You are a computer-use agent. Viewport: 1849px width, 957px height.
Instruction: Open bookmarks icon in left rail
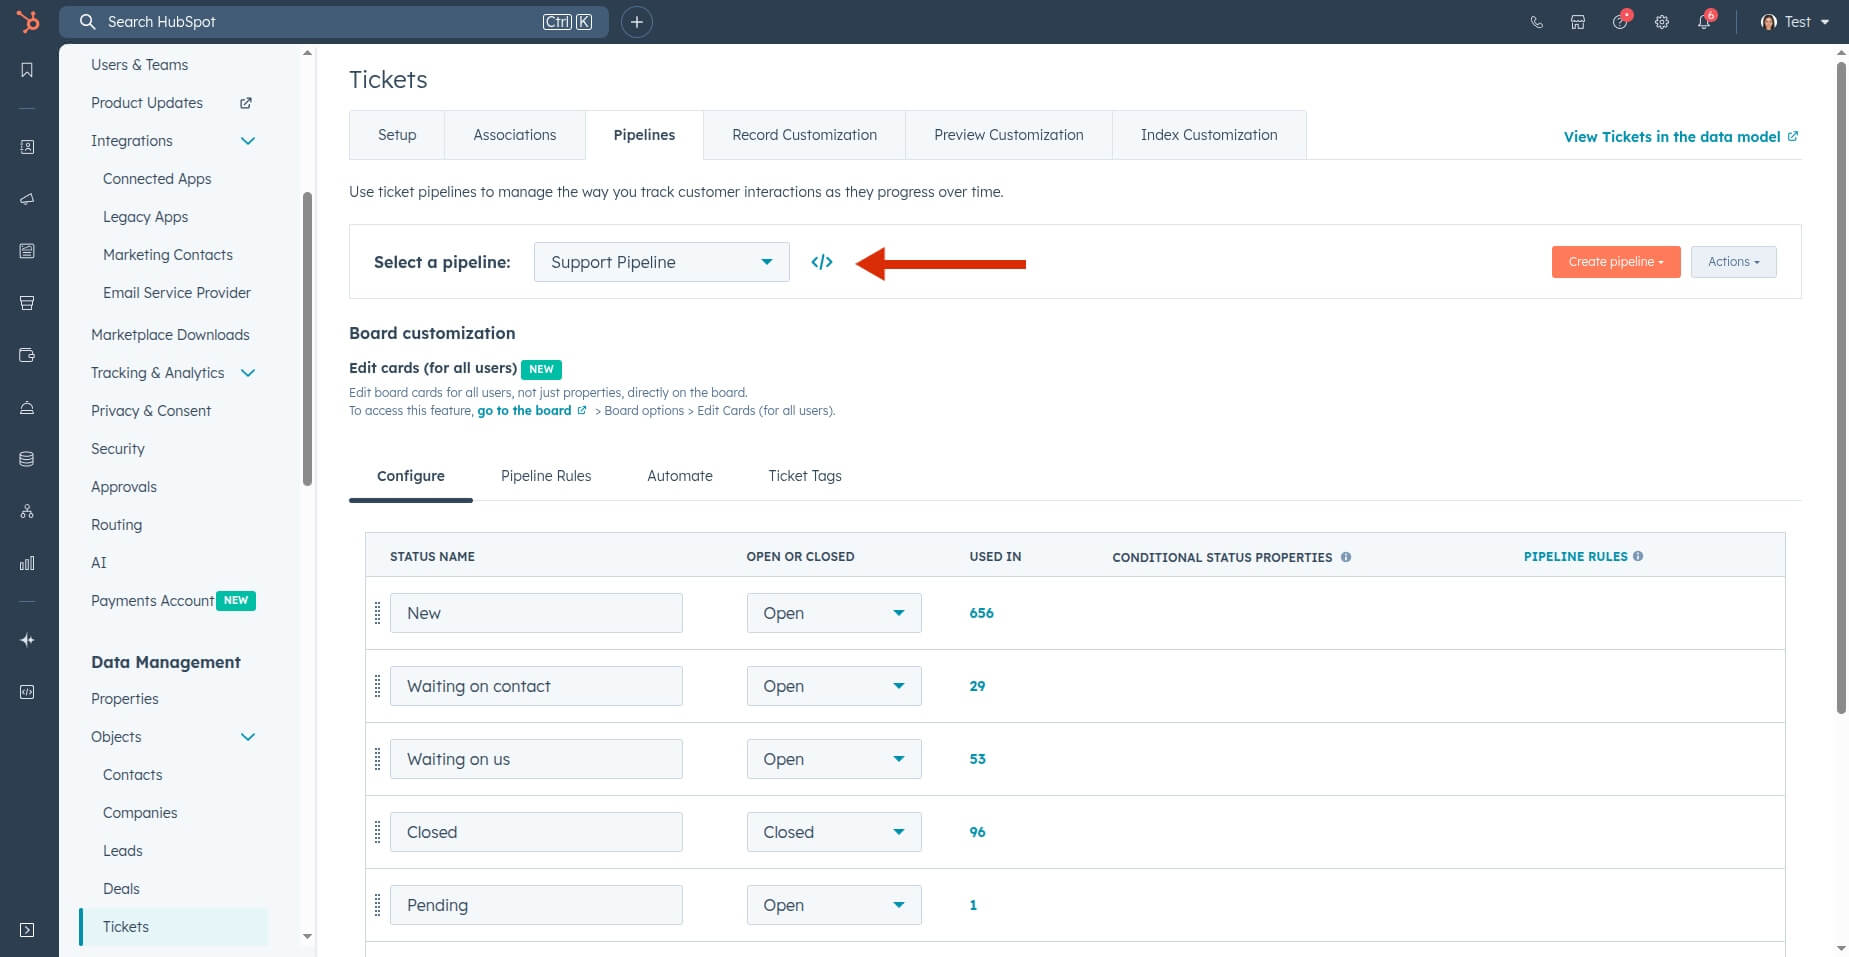(27, 70)
